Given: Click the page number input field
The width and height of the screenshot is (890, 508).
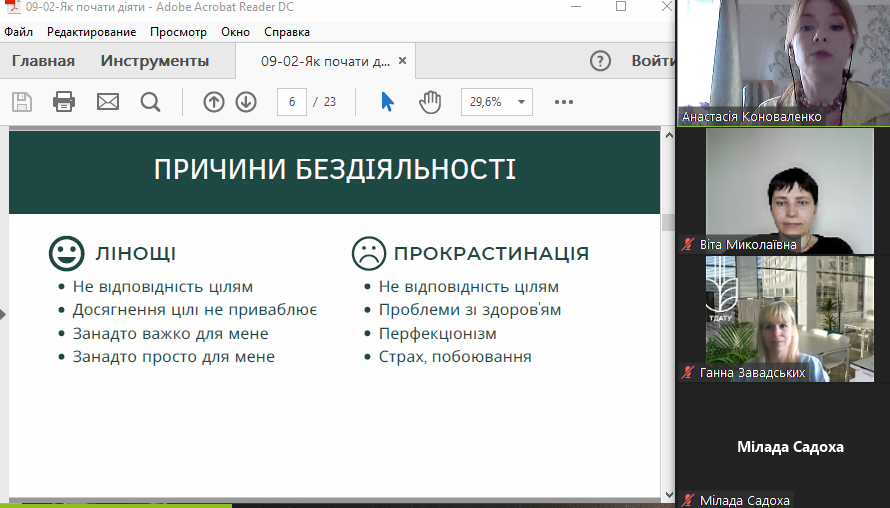Looking at the screenshot, I should 291,101.
